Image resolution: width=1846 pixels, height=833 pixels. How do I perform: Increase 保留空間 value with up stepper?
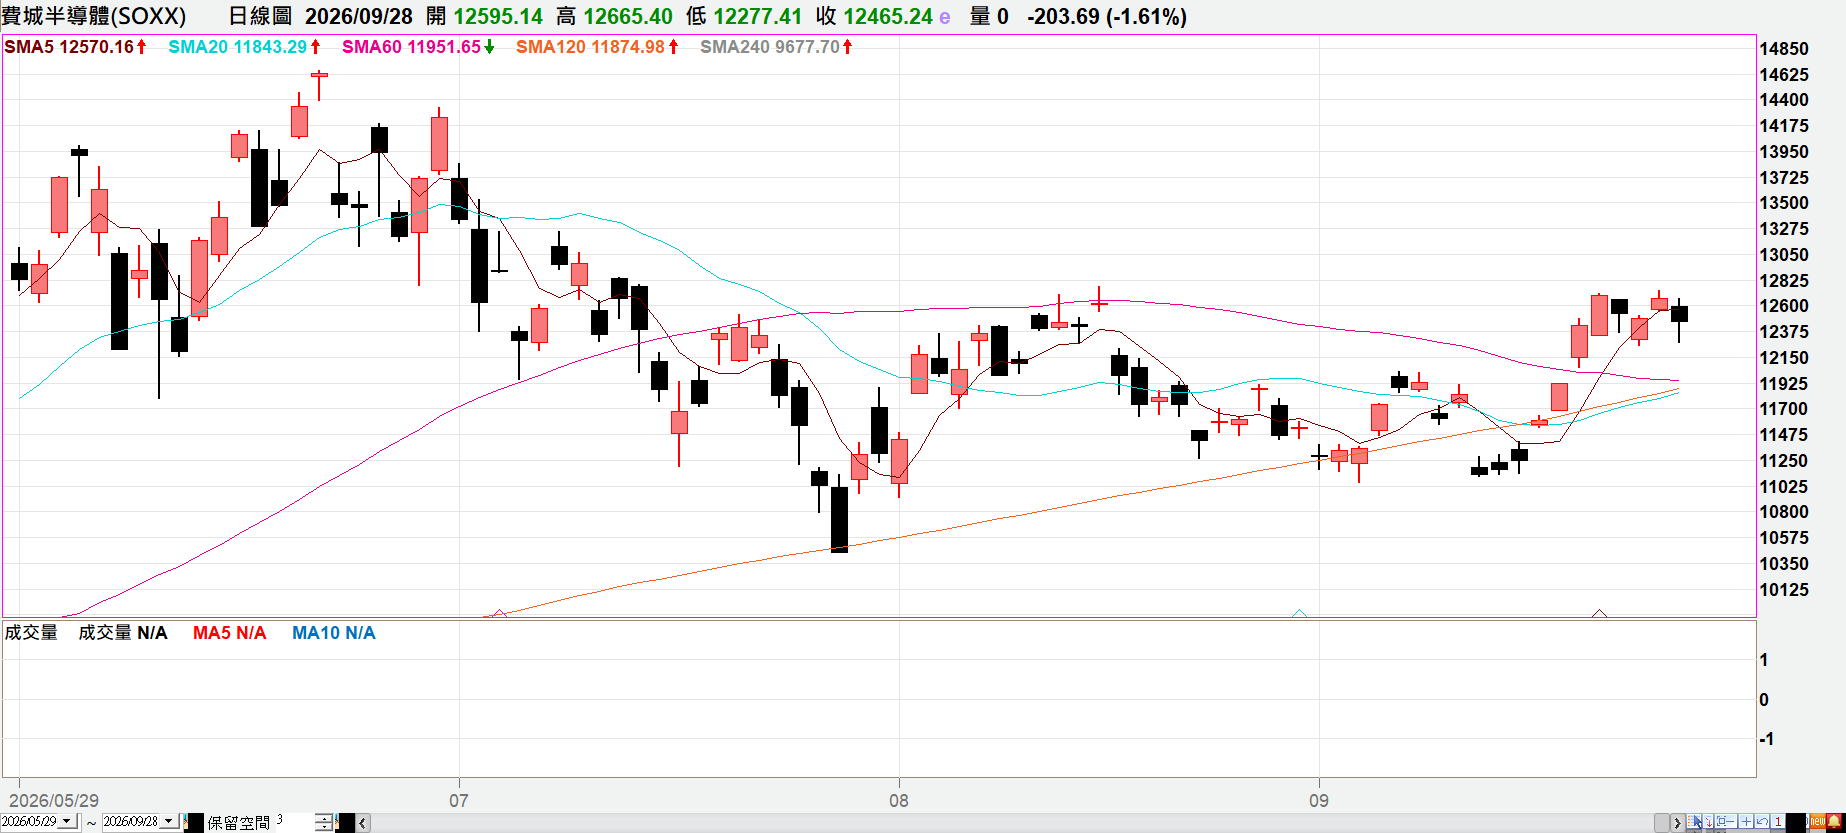(x=325, y=817)
